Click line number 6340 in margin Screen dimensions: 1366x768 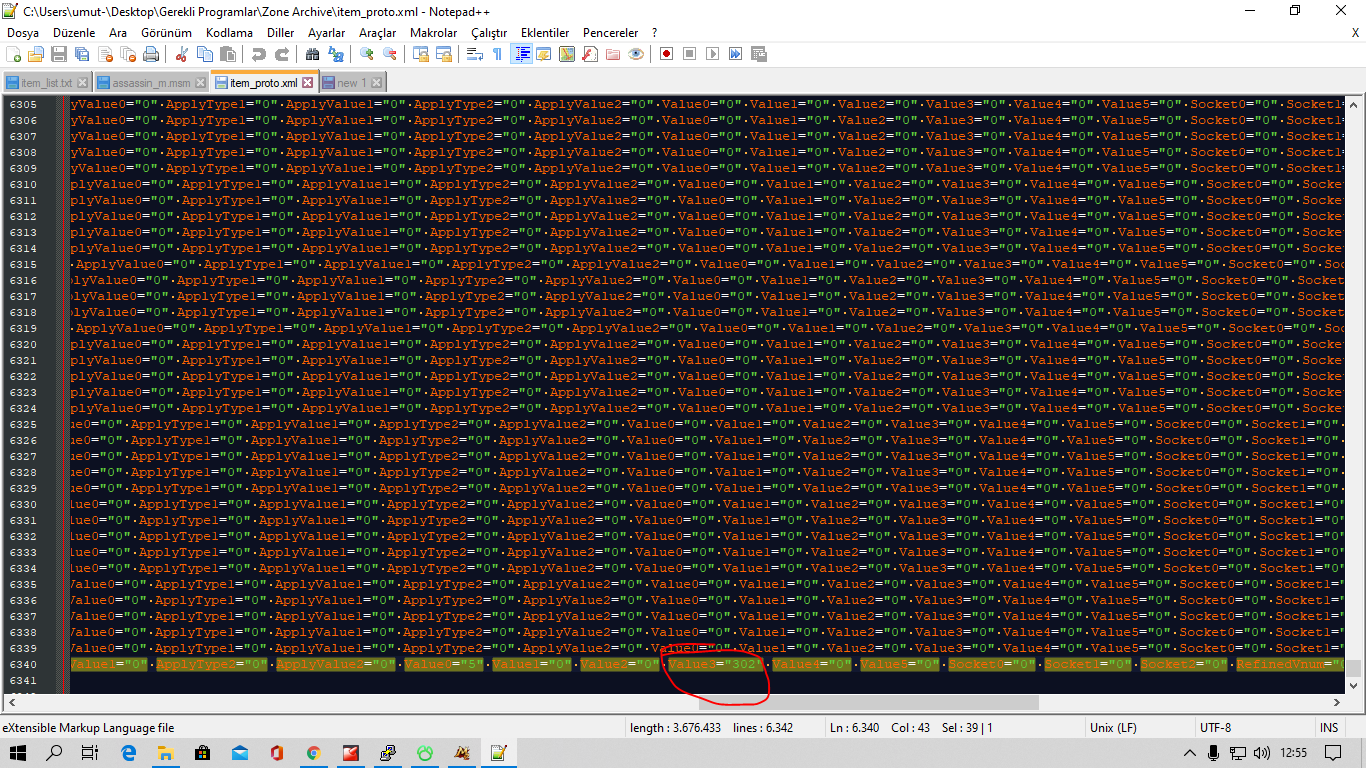click(x=23, y=664)
